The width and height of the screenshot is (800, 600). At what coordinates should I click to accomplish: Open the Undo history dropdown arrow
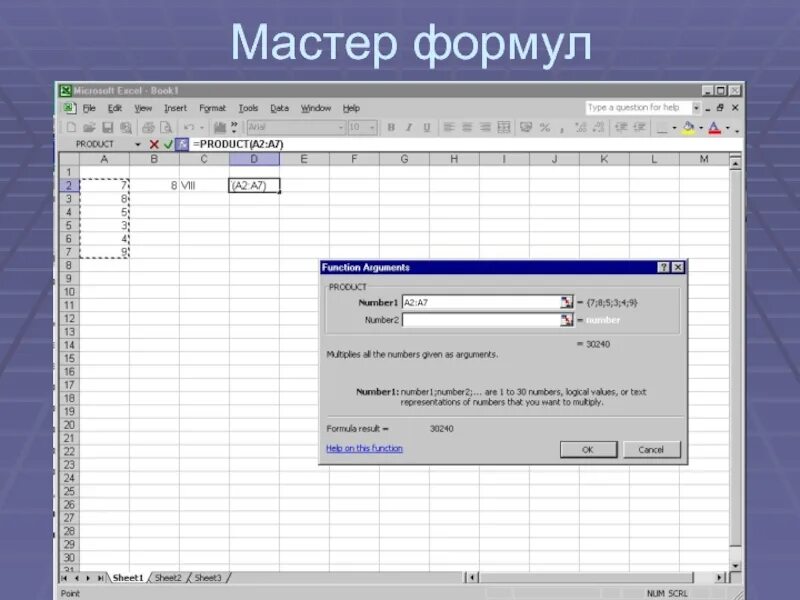point(202,128)
